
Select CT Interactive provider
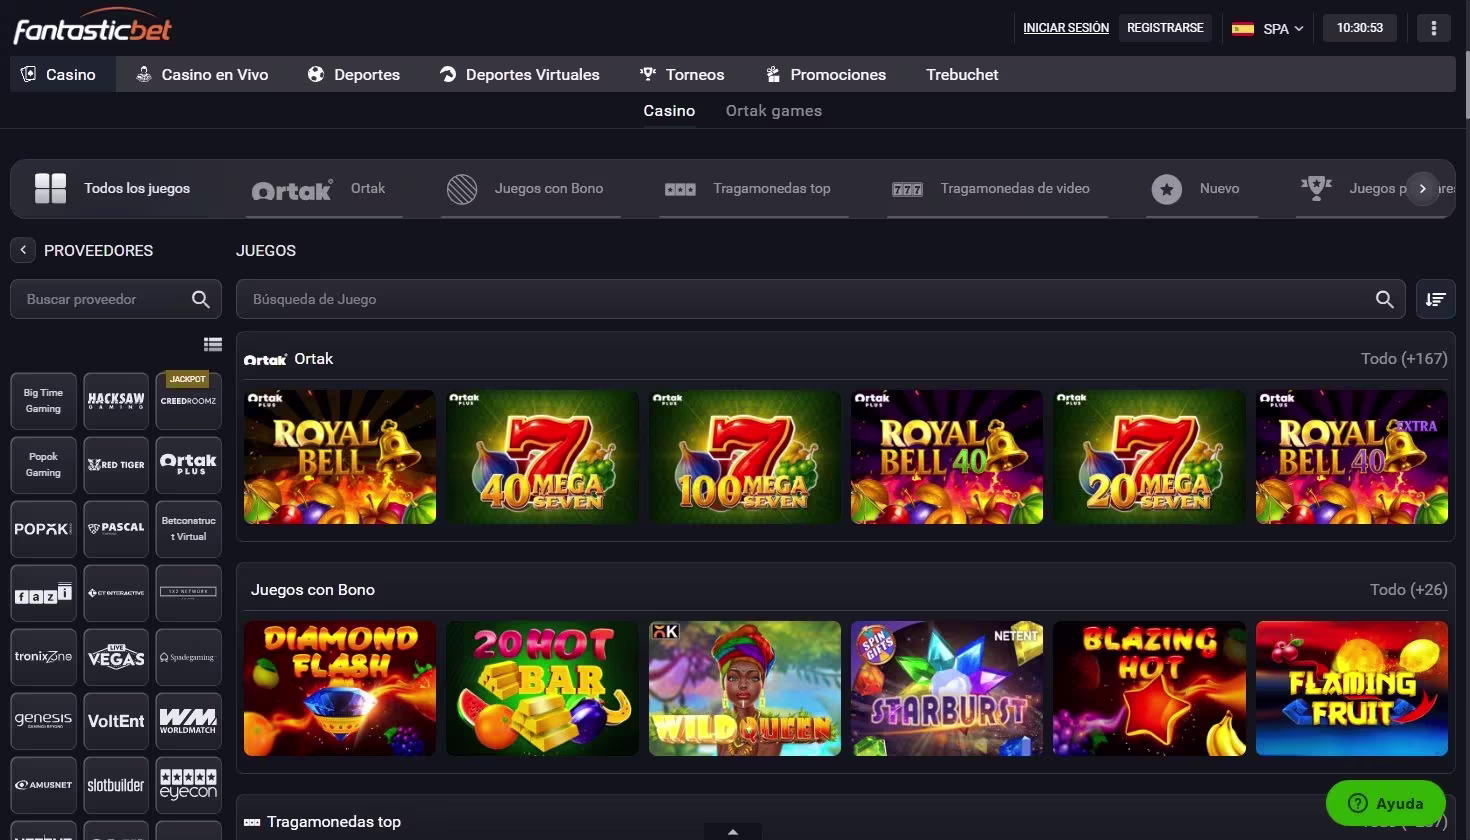click(x=116, y=593)
